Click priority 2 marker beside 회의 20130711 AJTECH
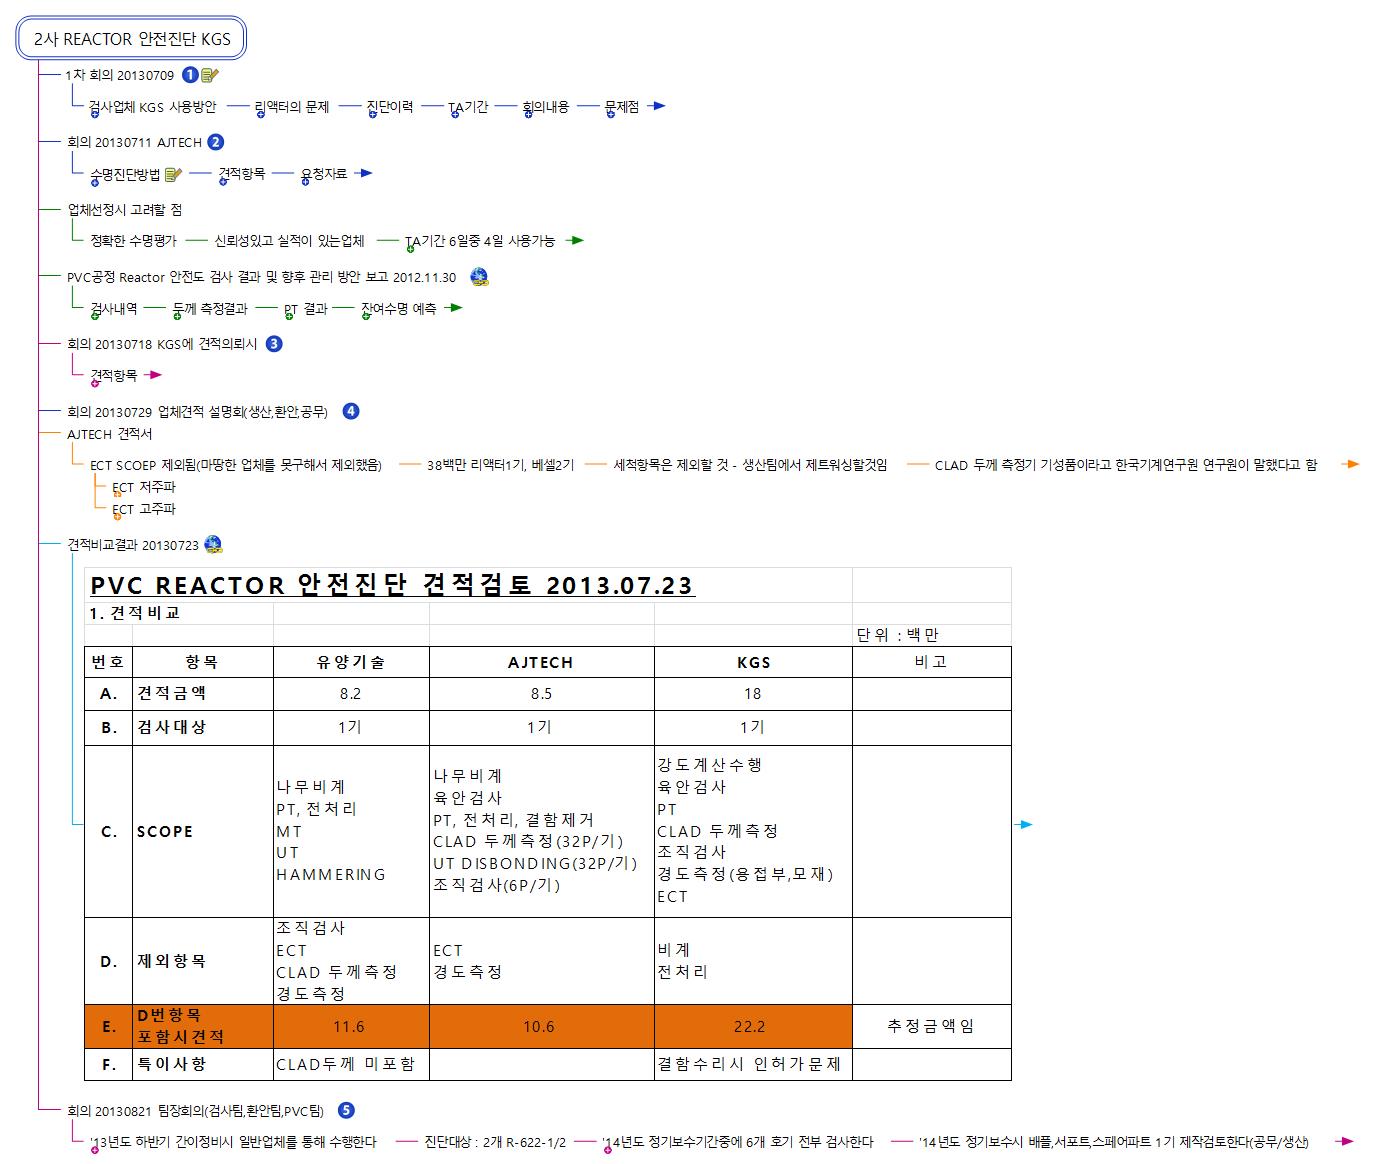The height and width of the screenshot is (1164, 1387). 215,142
